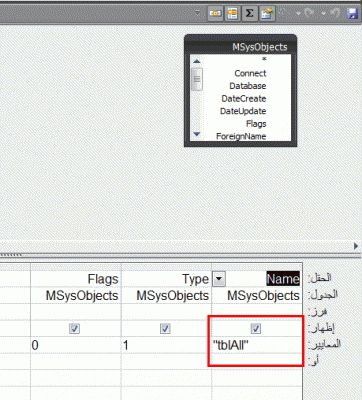Select the Database field in MSysObjects list
Viewport: 362px width, 400px height.
click(248, 86)
